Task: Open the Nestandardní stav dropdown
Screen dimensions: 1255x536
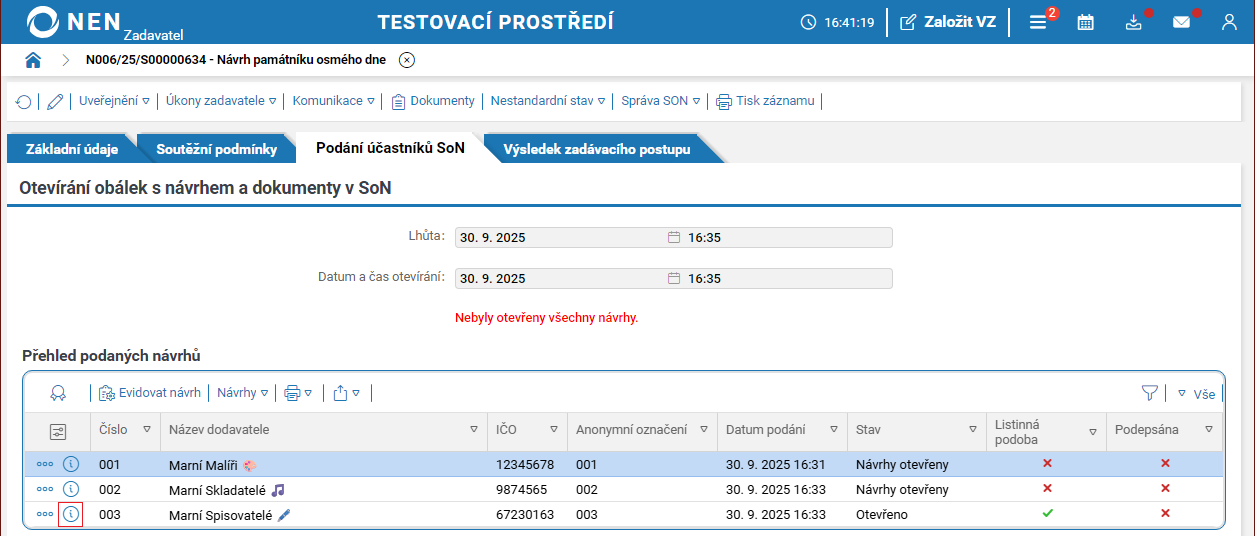Action: [x=548, y=101]
